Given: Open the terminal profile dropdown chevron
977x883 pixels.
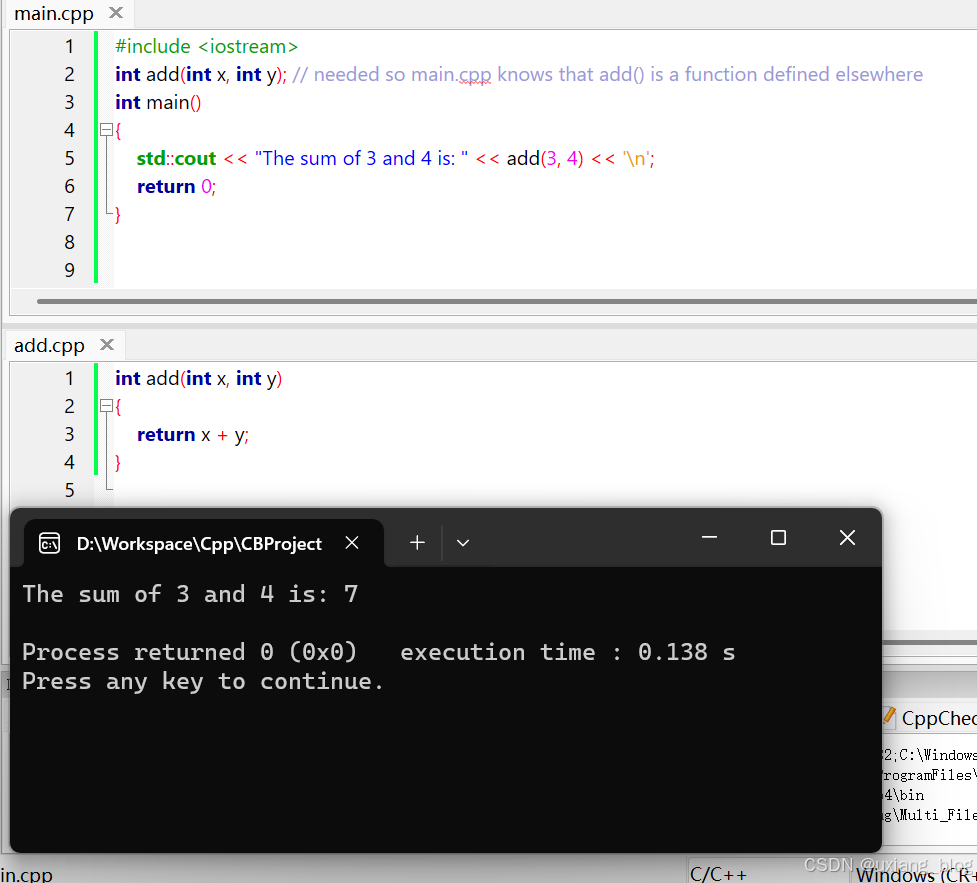Looking at the screenshot, I should coord(462,543).
